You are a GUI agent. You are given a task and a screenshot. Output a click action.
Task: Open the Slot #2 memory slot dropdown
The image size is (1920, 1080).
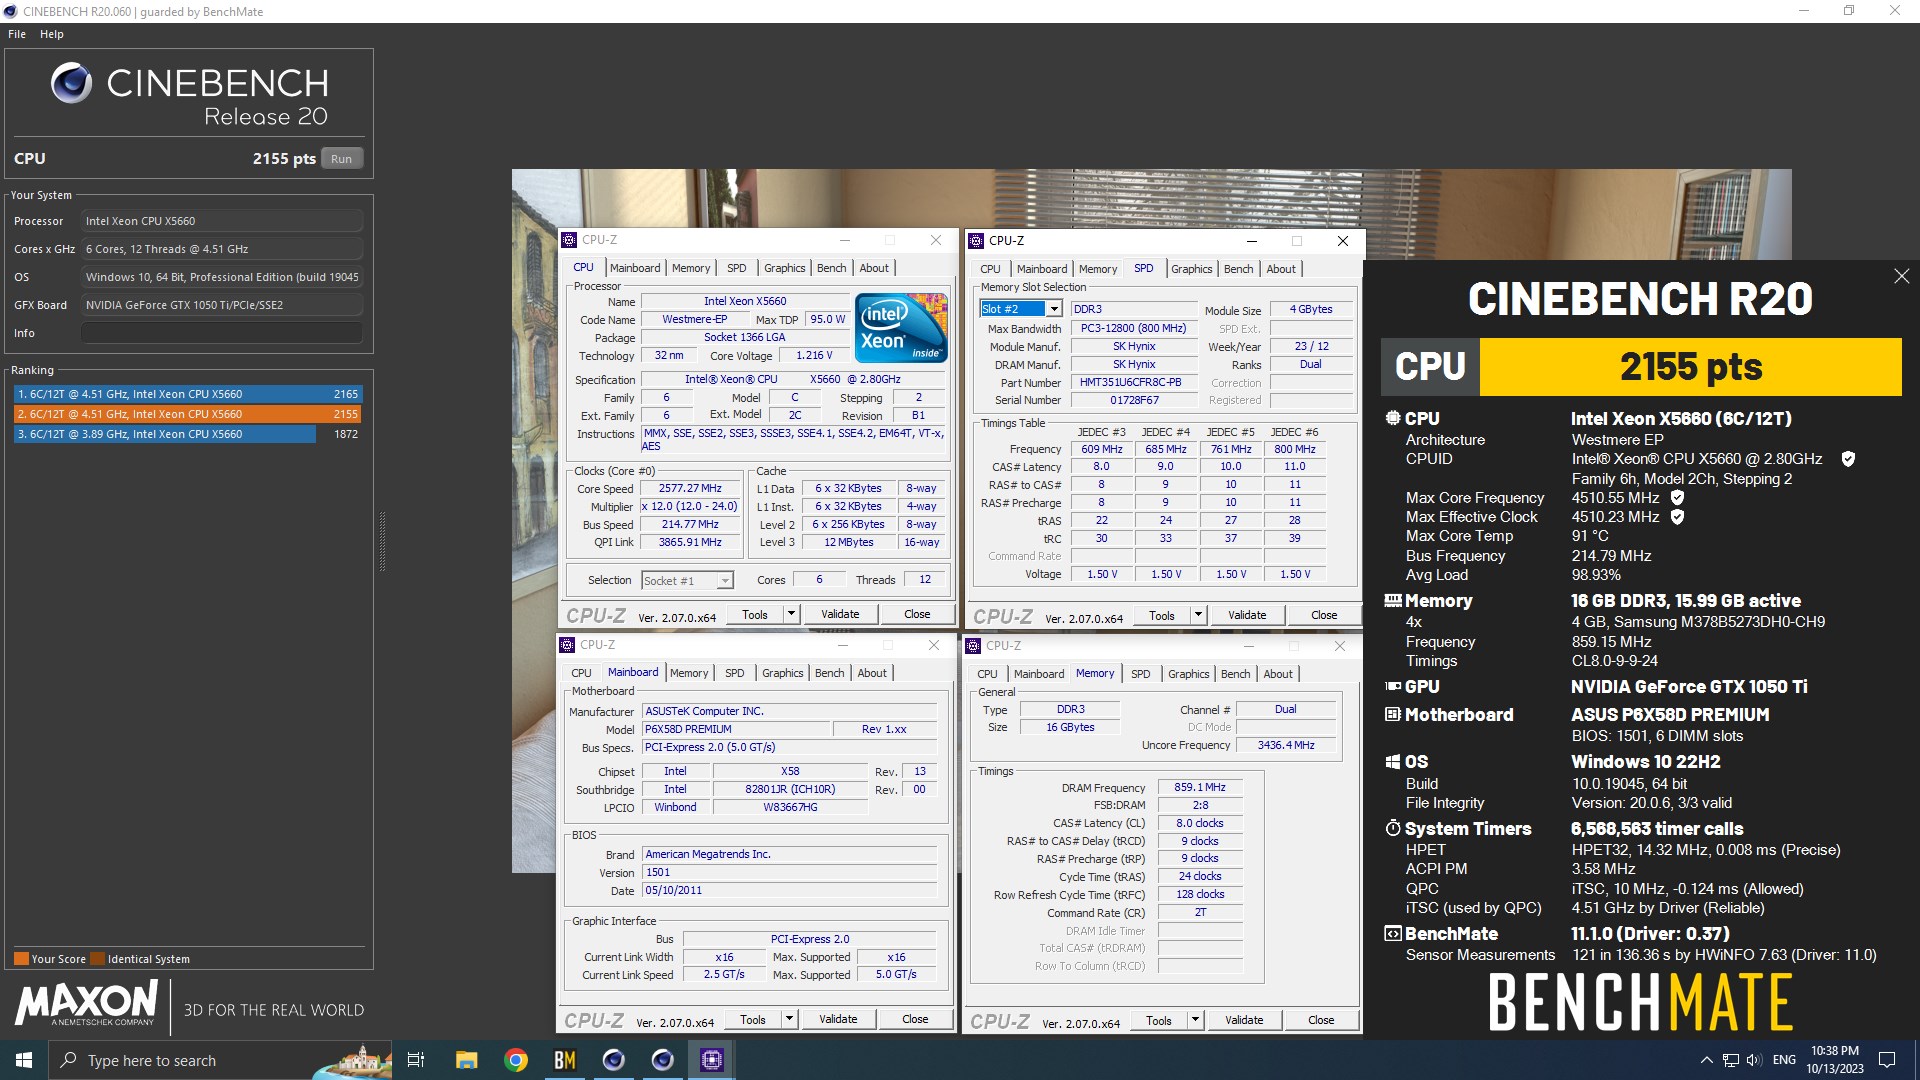(x=1020, y=309)
